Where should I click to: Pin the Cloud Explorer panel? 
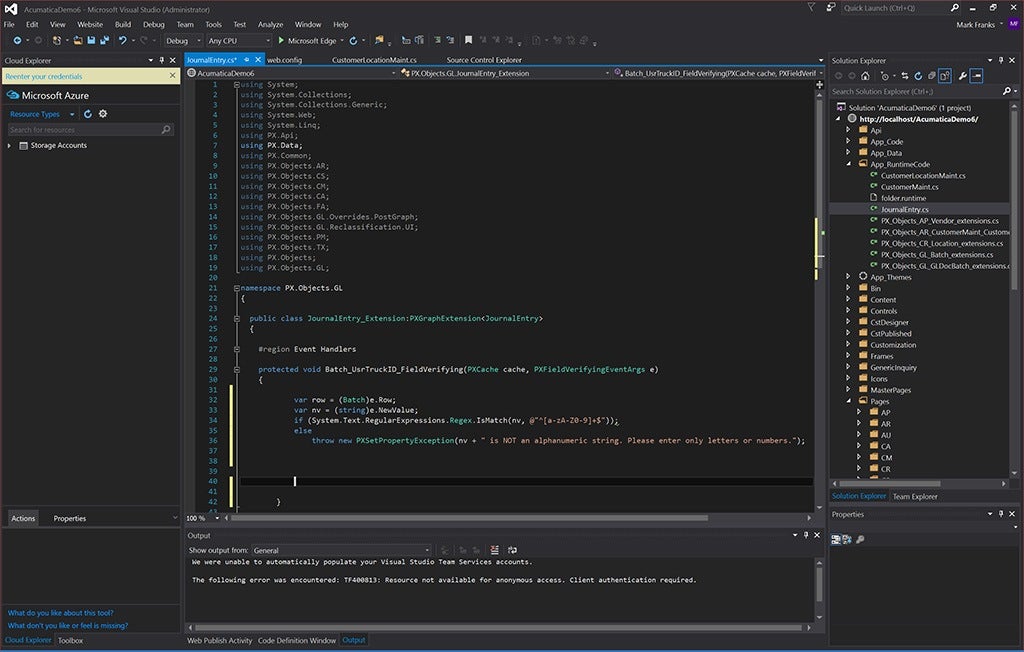(162, 60)
